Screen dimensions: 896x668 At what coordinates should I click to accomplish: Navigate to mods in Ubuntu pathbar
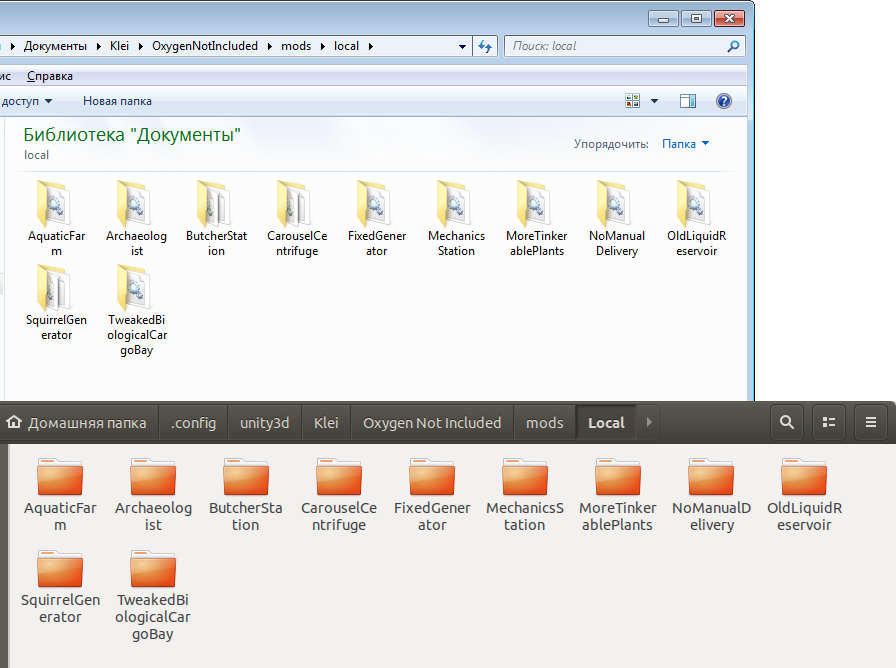tap(545, 422)
